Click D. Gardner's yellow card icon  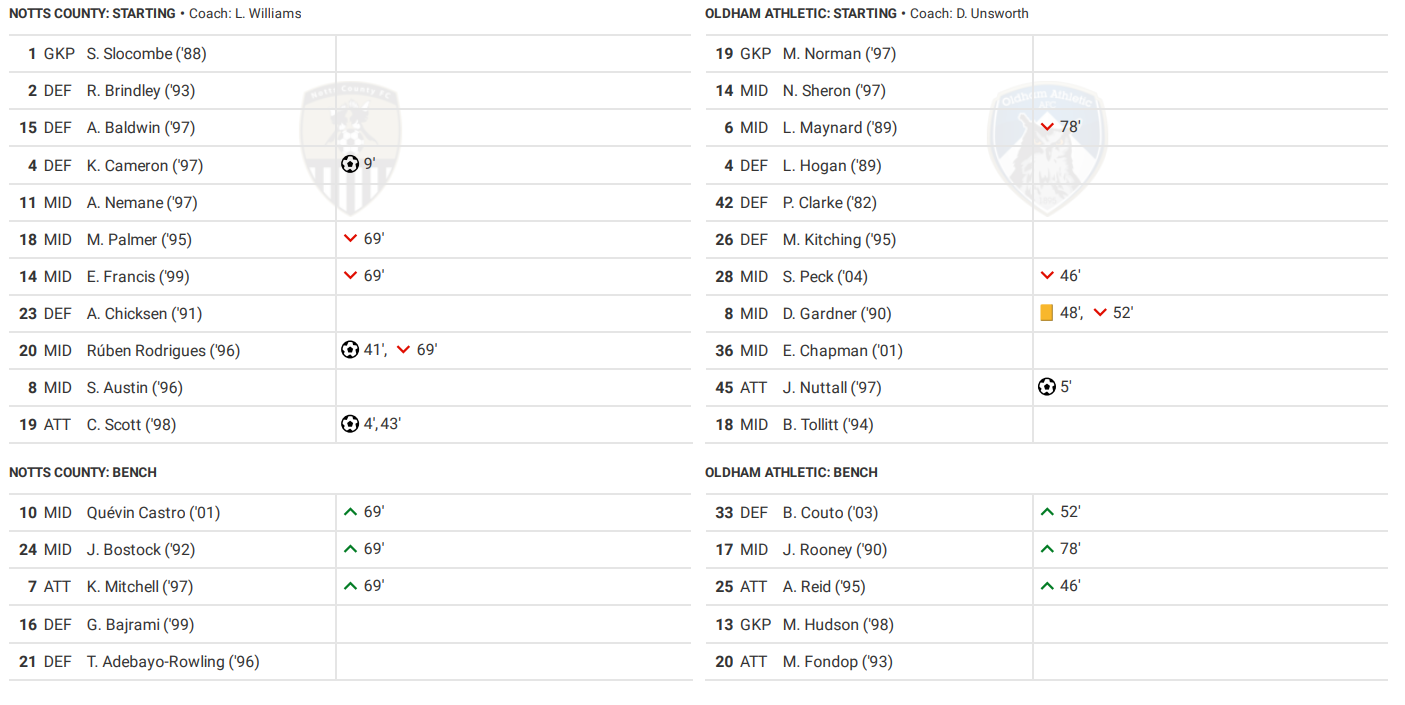click(x=1047, y=313)
